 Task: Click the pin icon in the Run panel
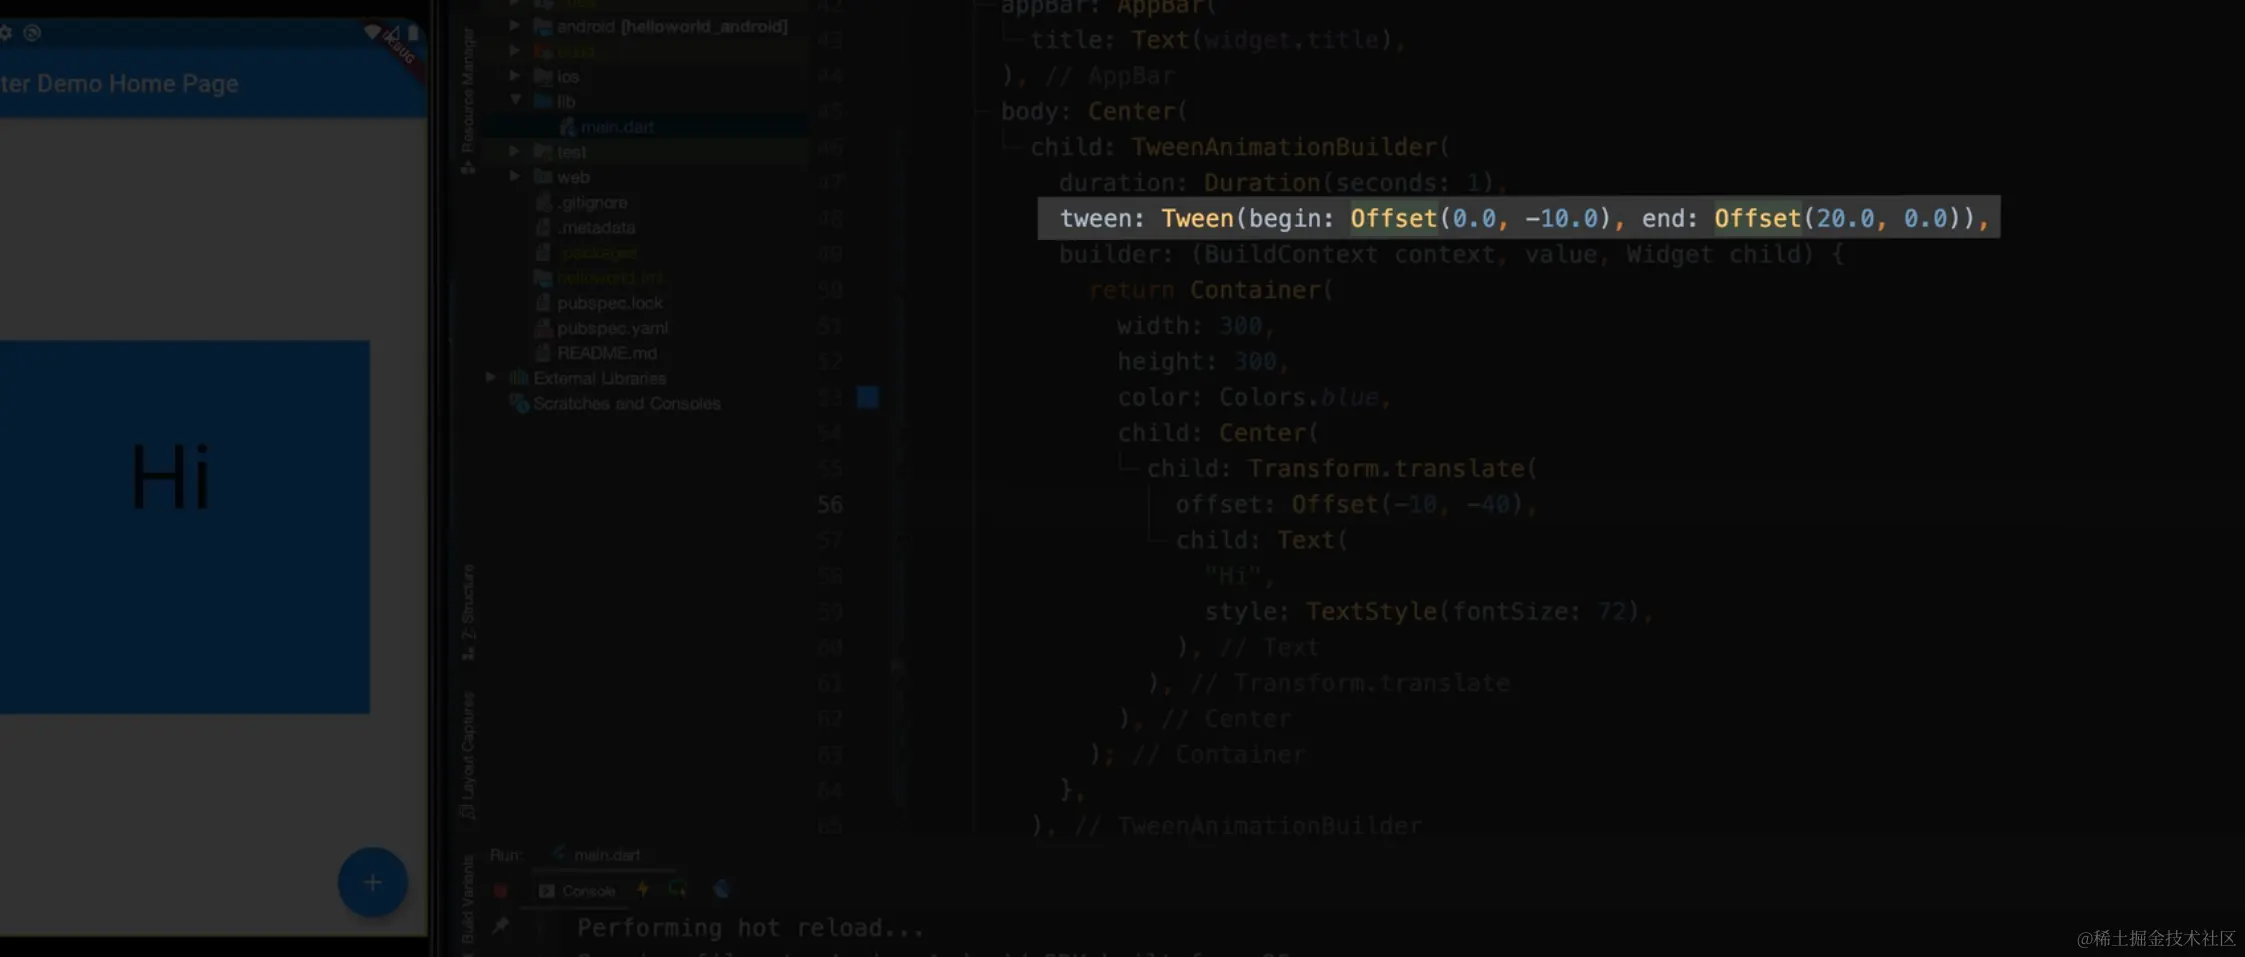[x=500, y=927]
